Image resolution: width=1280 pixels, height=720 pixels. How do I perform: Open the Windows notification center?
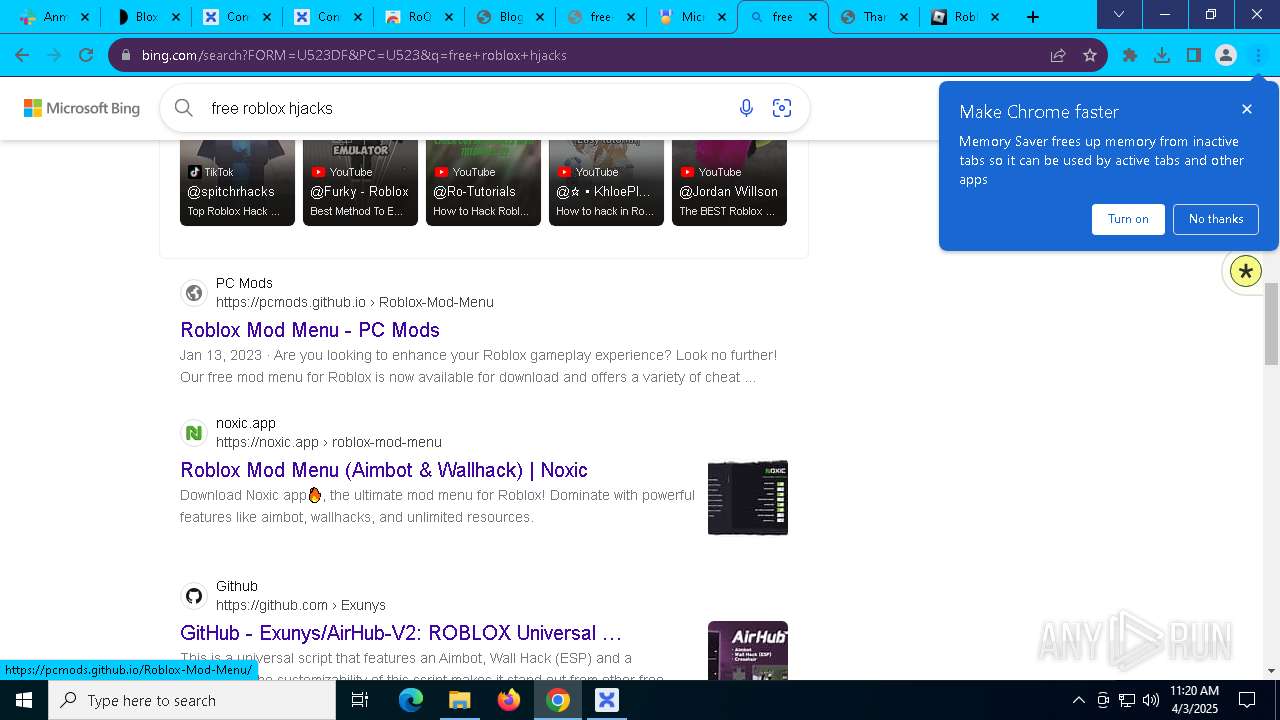point(1247,700)
